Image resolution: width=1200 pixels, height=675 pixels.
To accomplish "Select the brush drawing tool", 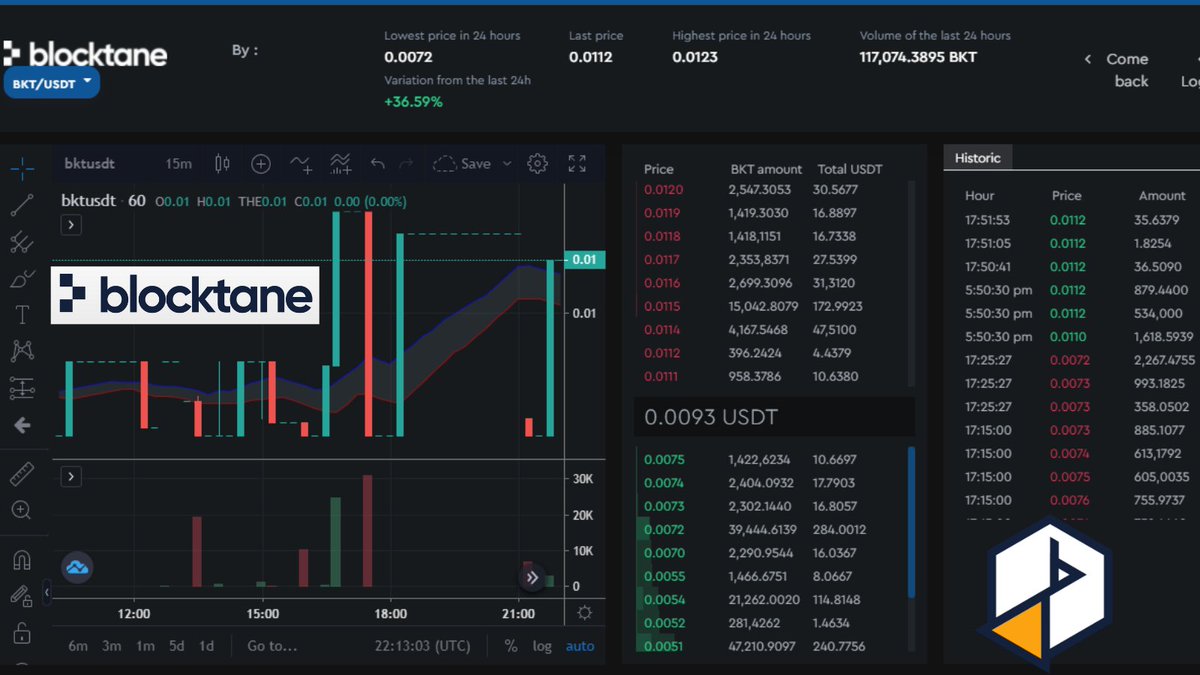I will pyautogui.click(x=22, y=279).
